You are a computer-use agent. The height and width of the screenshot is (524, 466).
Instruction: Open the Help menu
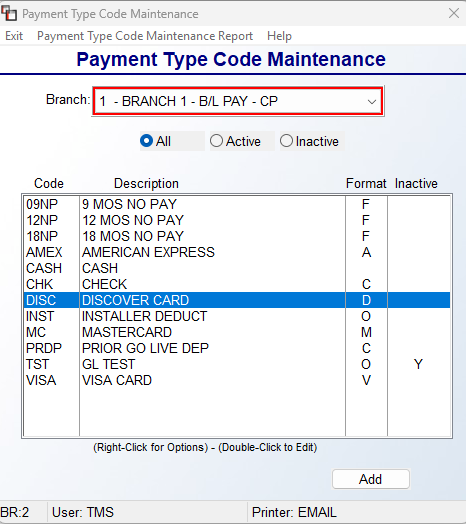279,36
